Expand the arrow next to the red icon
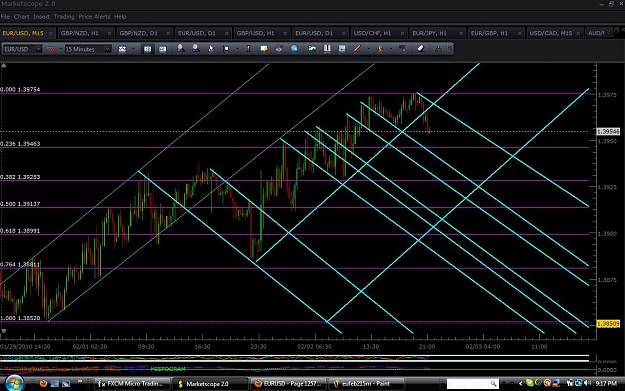625x391 pixels. point(61,49)
